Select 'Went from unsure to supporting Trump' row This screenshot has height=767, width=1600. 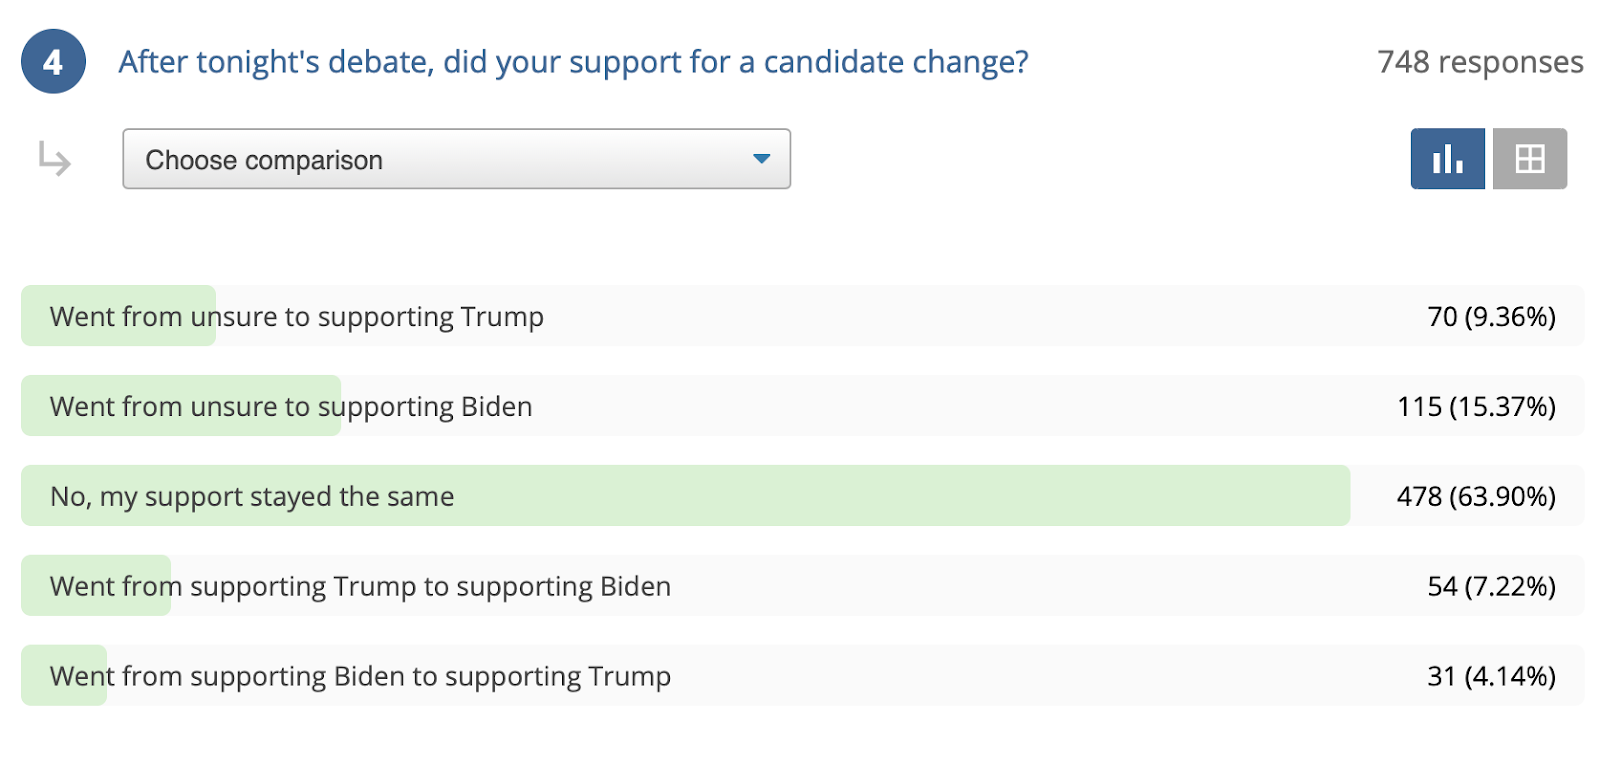[802, 316]
